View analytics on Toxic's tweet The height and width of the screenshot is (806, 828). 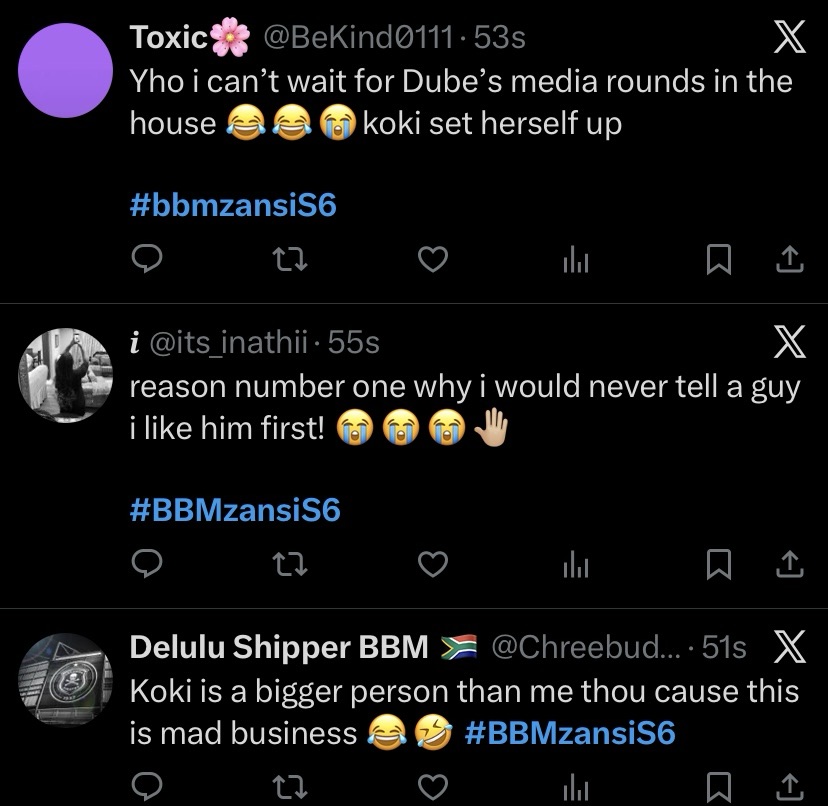575,261
